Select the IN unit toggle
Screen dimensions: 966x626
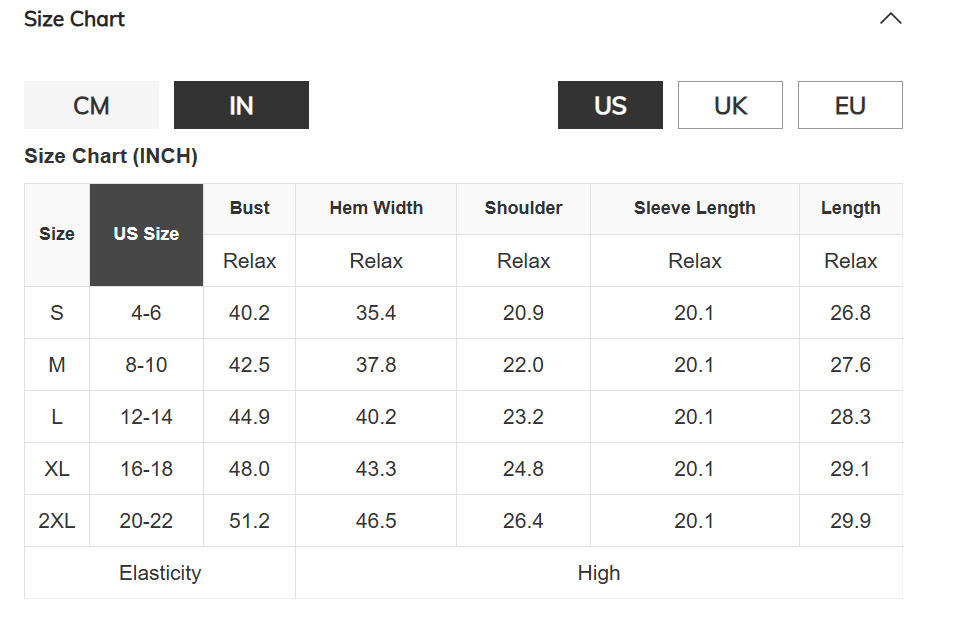coord(241,105)
